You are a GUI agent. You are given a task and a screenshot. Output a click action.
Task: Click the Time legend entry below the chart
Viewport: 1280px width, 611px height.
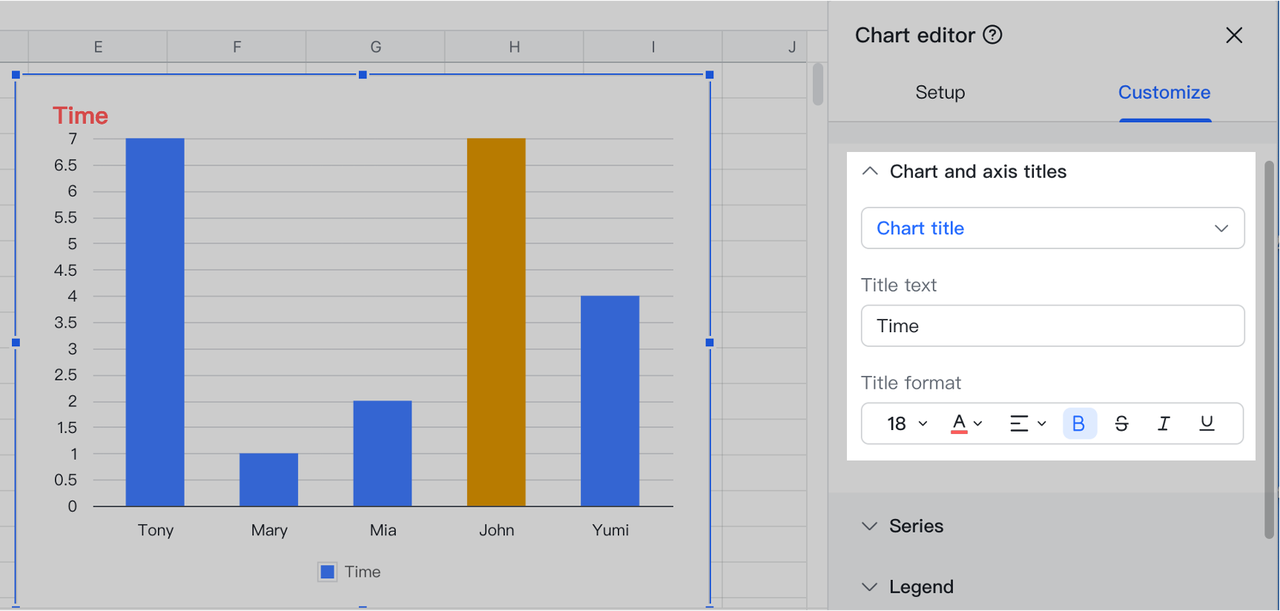[x=349, y=571]
